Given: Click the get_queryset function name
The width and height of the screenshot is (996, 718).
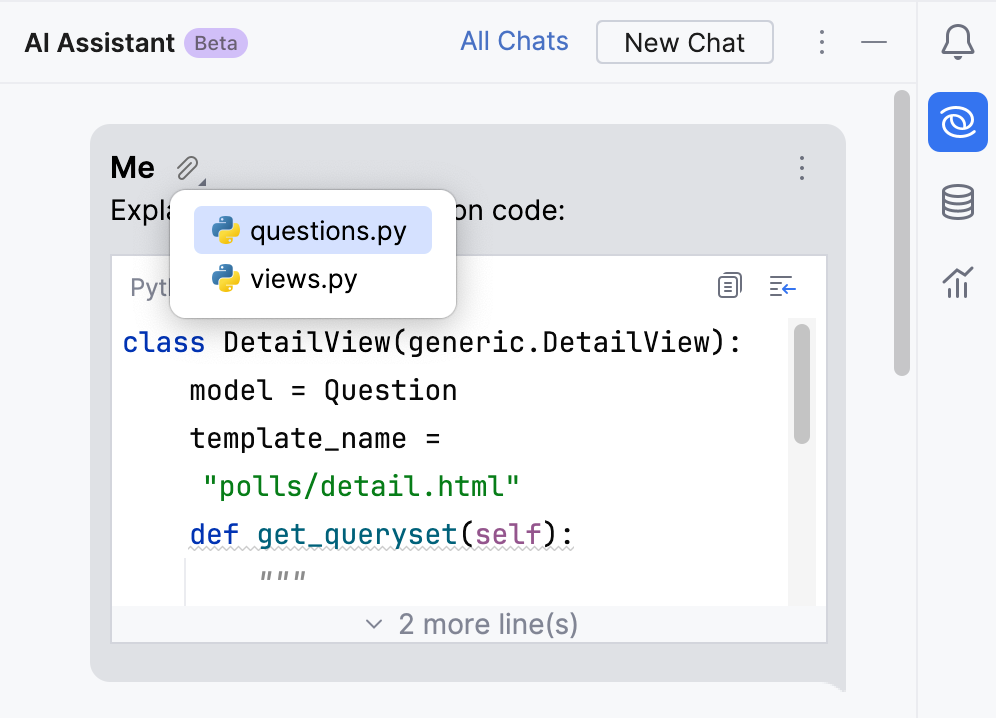Looking at the screenshot, I should click(357, 535).
